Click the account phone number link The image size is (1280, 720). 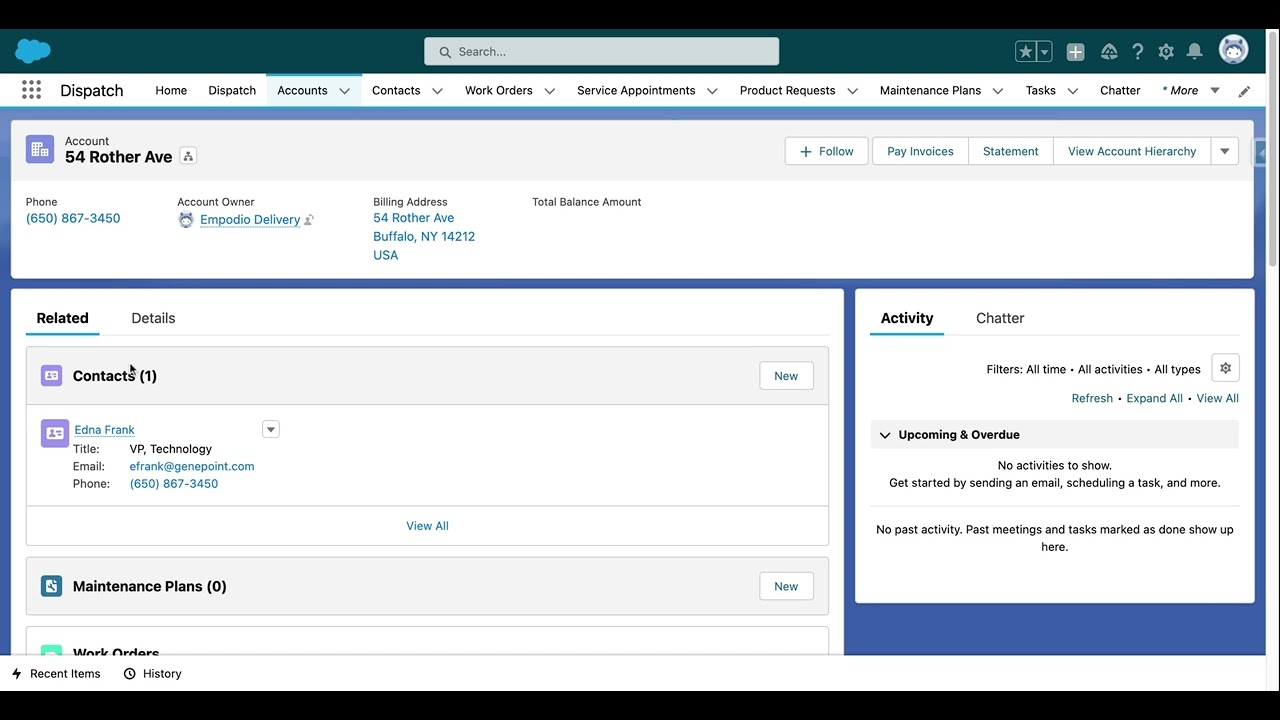73,218
